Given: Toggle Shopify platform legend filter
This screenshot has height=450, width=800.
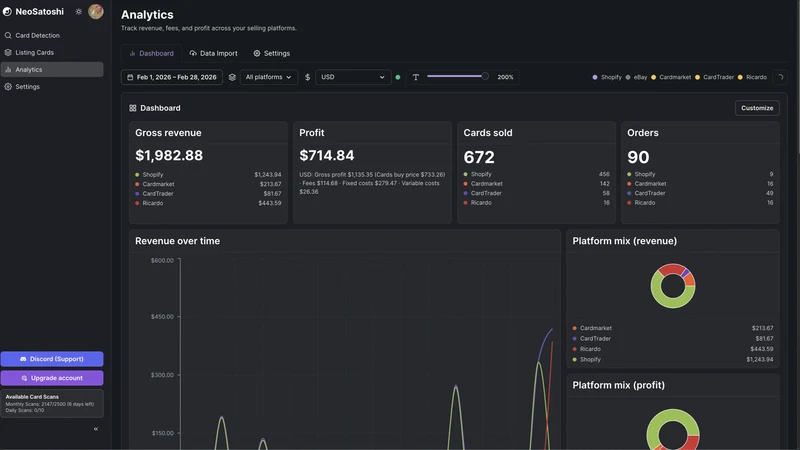Looking at the screenshot, I should click(607, 77).
